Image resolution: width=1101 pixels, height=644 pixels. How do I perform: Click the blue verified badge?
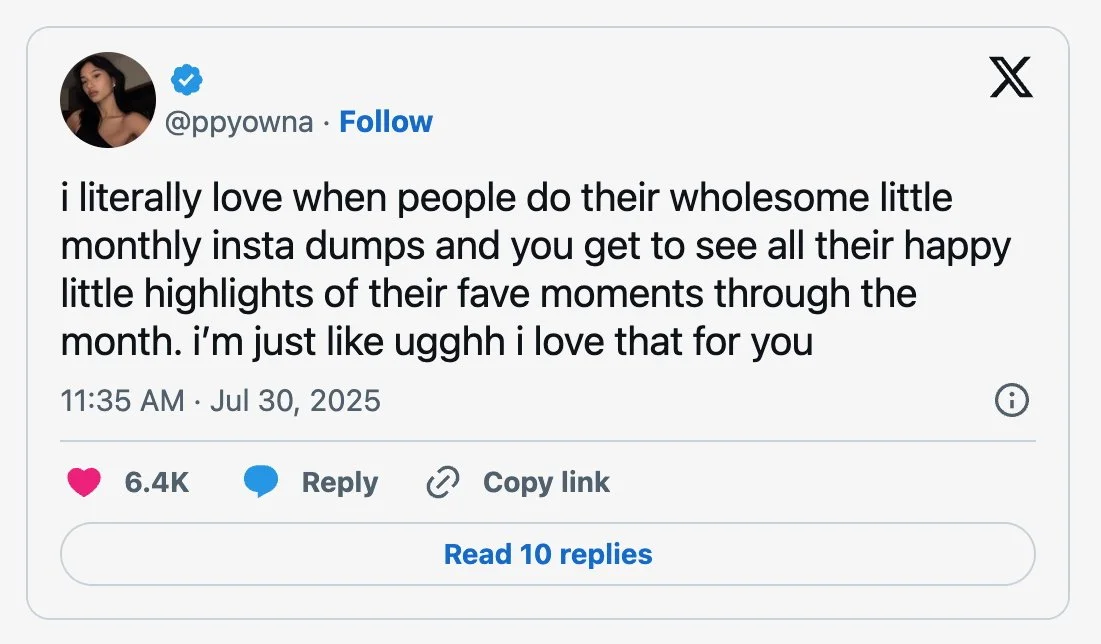(x=186, y=78)
